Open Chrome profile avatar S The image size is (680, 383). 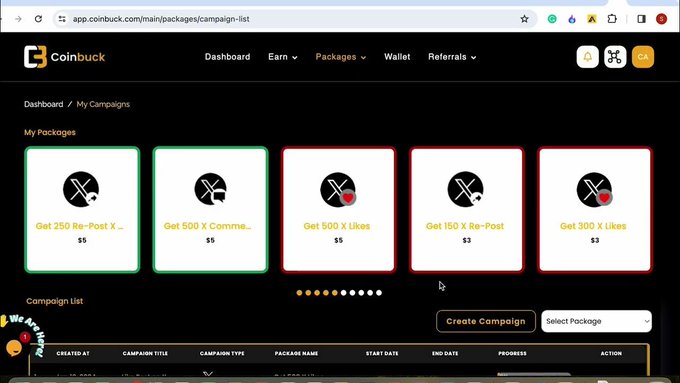[x=661, y=19]
